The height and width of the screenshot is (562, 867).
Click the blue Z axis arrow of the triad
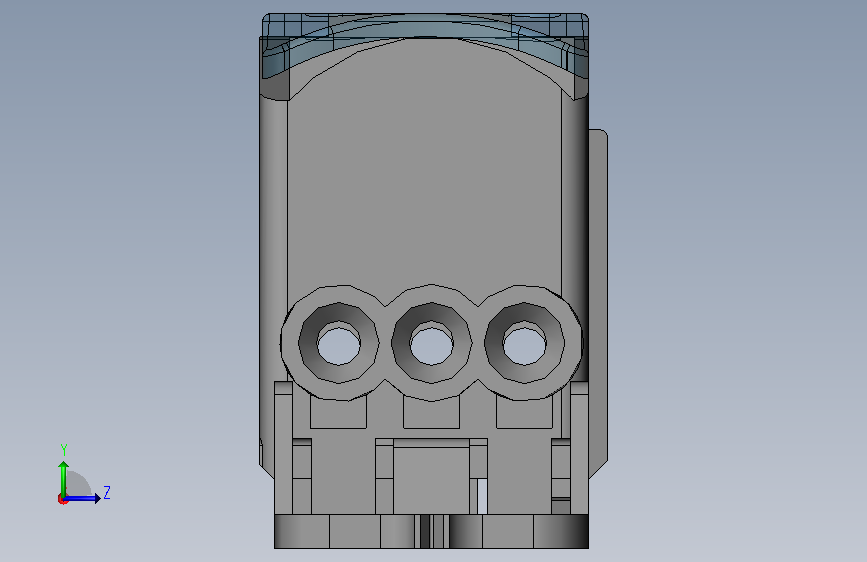83,498
